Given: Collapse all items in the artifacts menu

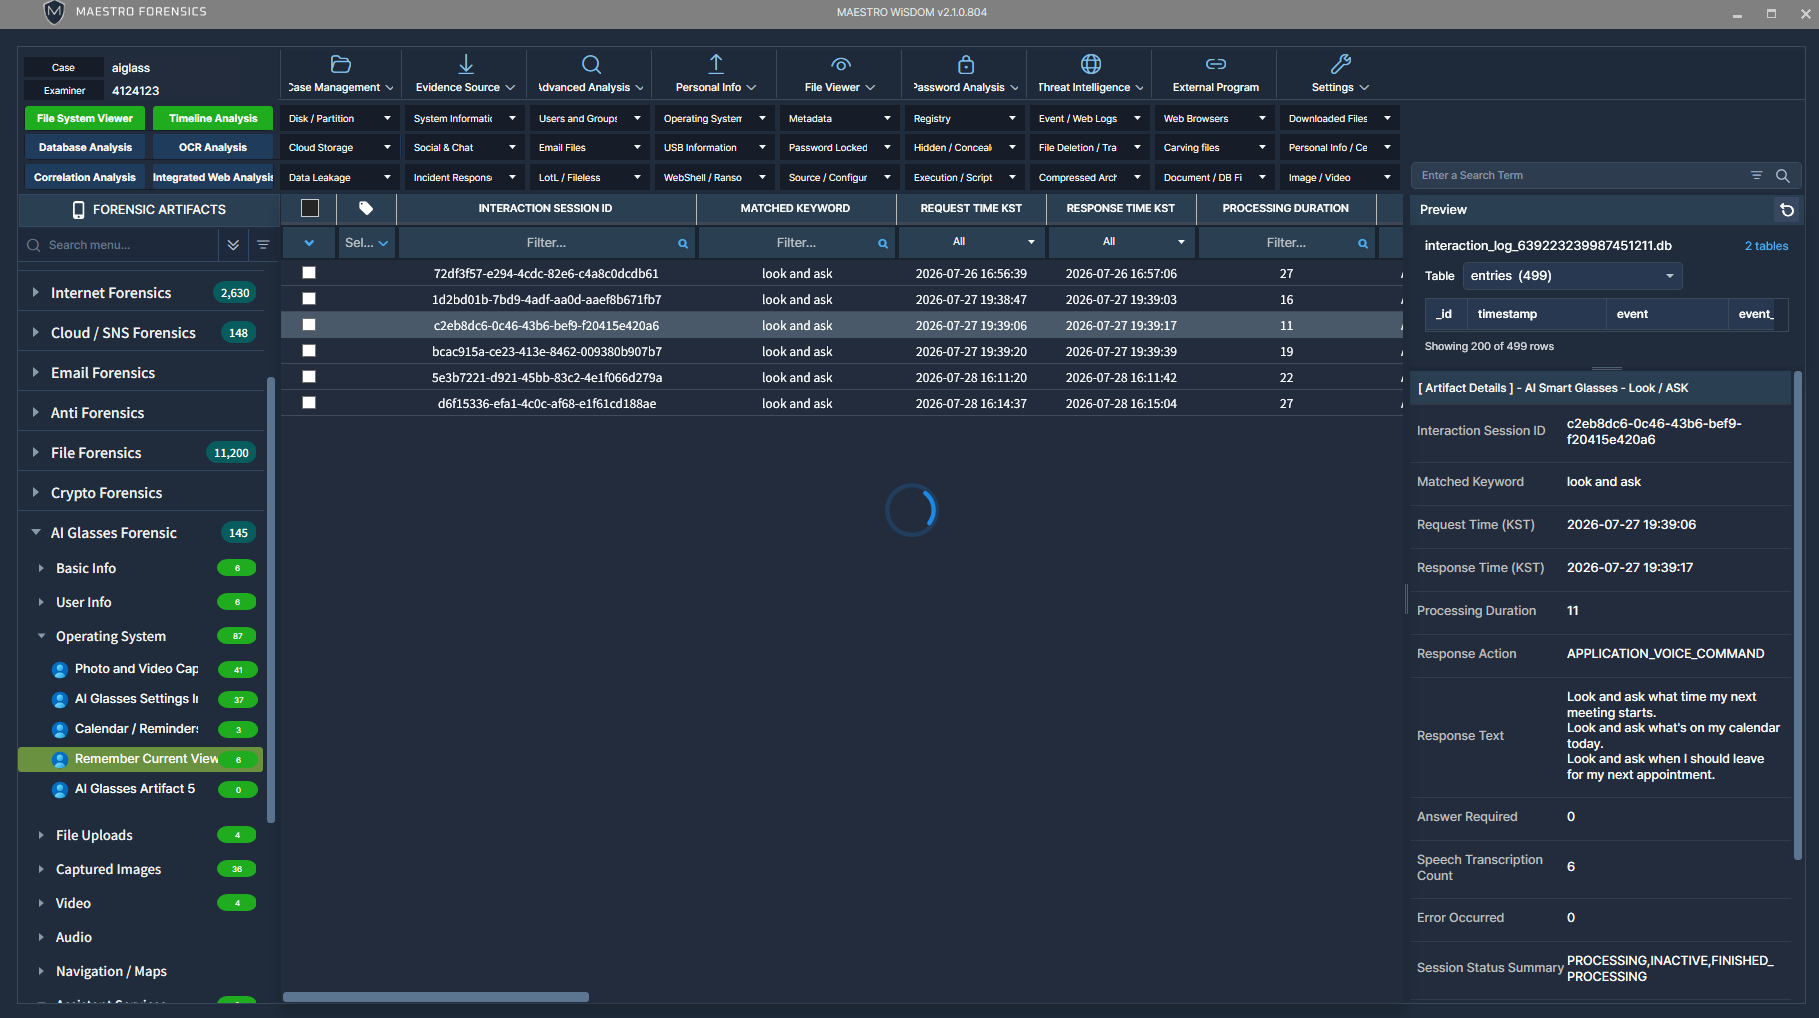Looking at the screenshot, I should tap(233, 245).
